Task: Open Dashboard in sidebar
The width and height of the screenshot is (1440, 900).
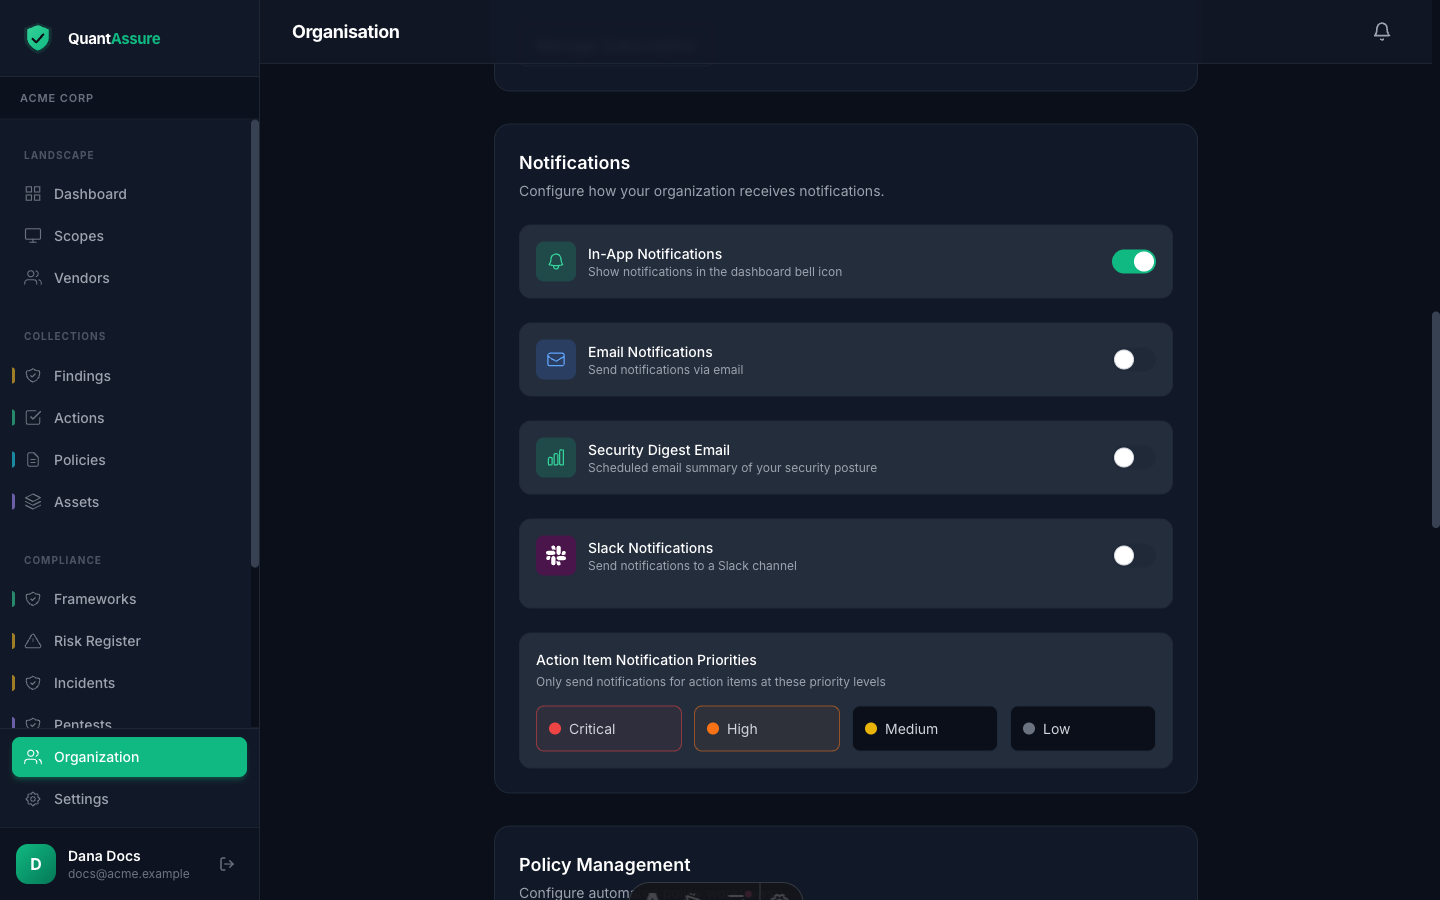Action: tap(129, 193)
